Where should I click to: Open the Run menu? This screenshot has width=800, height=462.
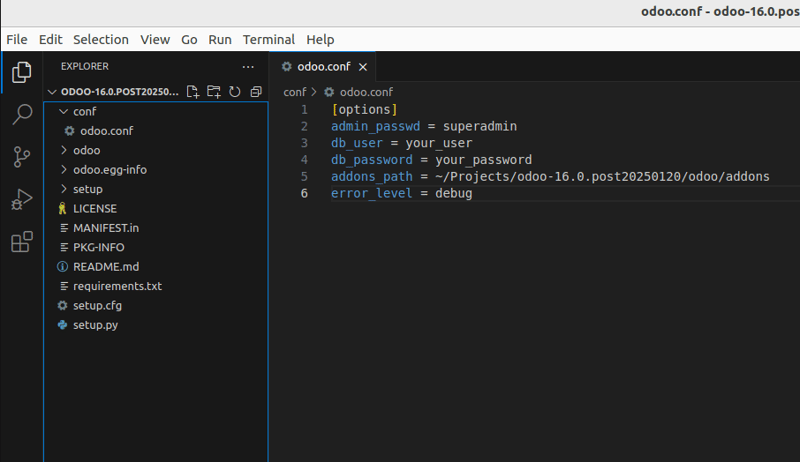220,39
